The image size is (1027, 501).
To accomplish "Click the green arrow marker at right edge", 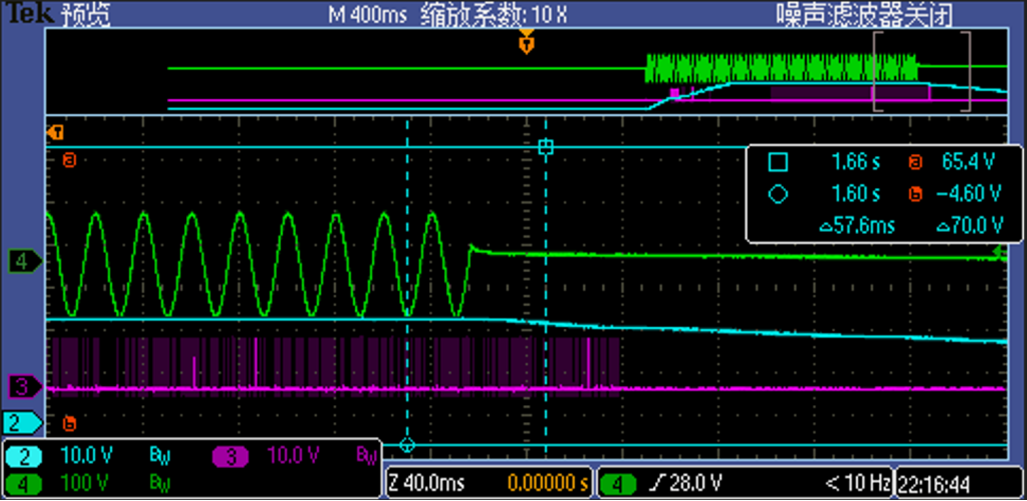I will 1000,252.
